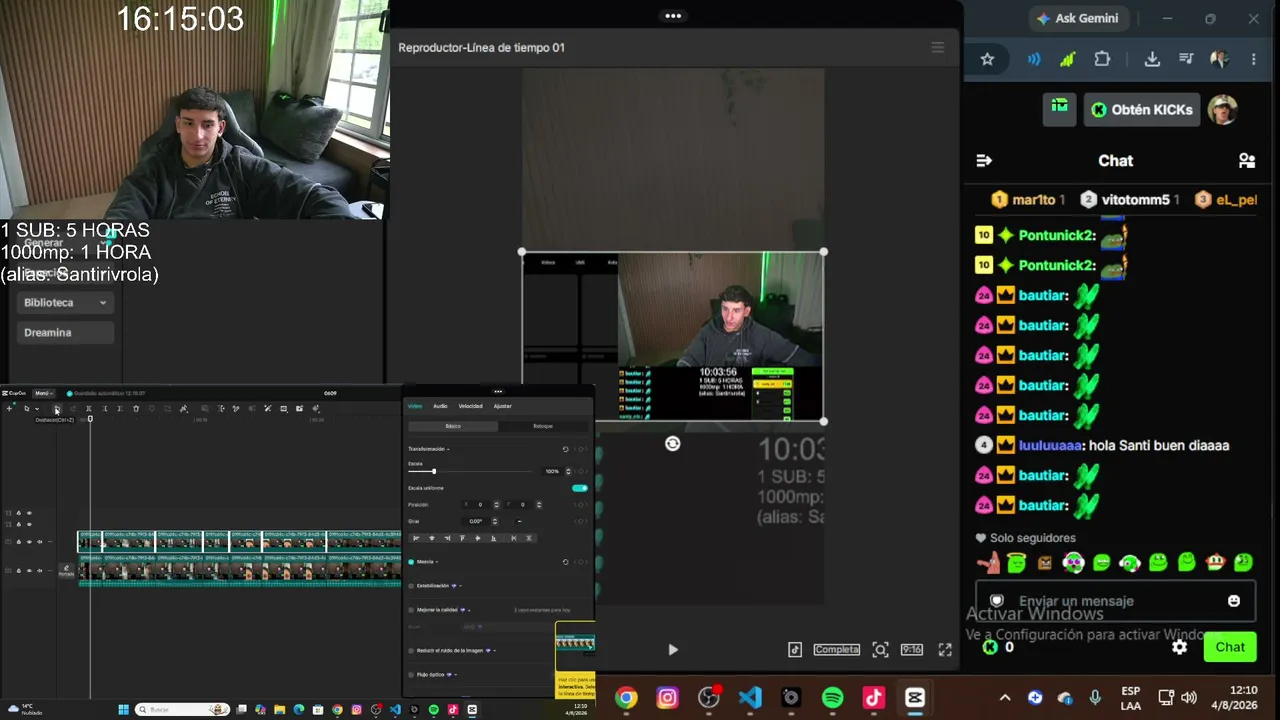Click the Portada cover button on the timeline
Viewport: 1280px width, 720px height.
point(66,570)
